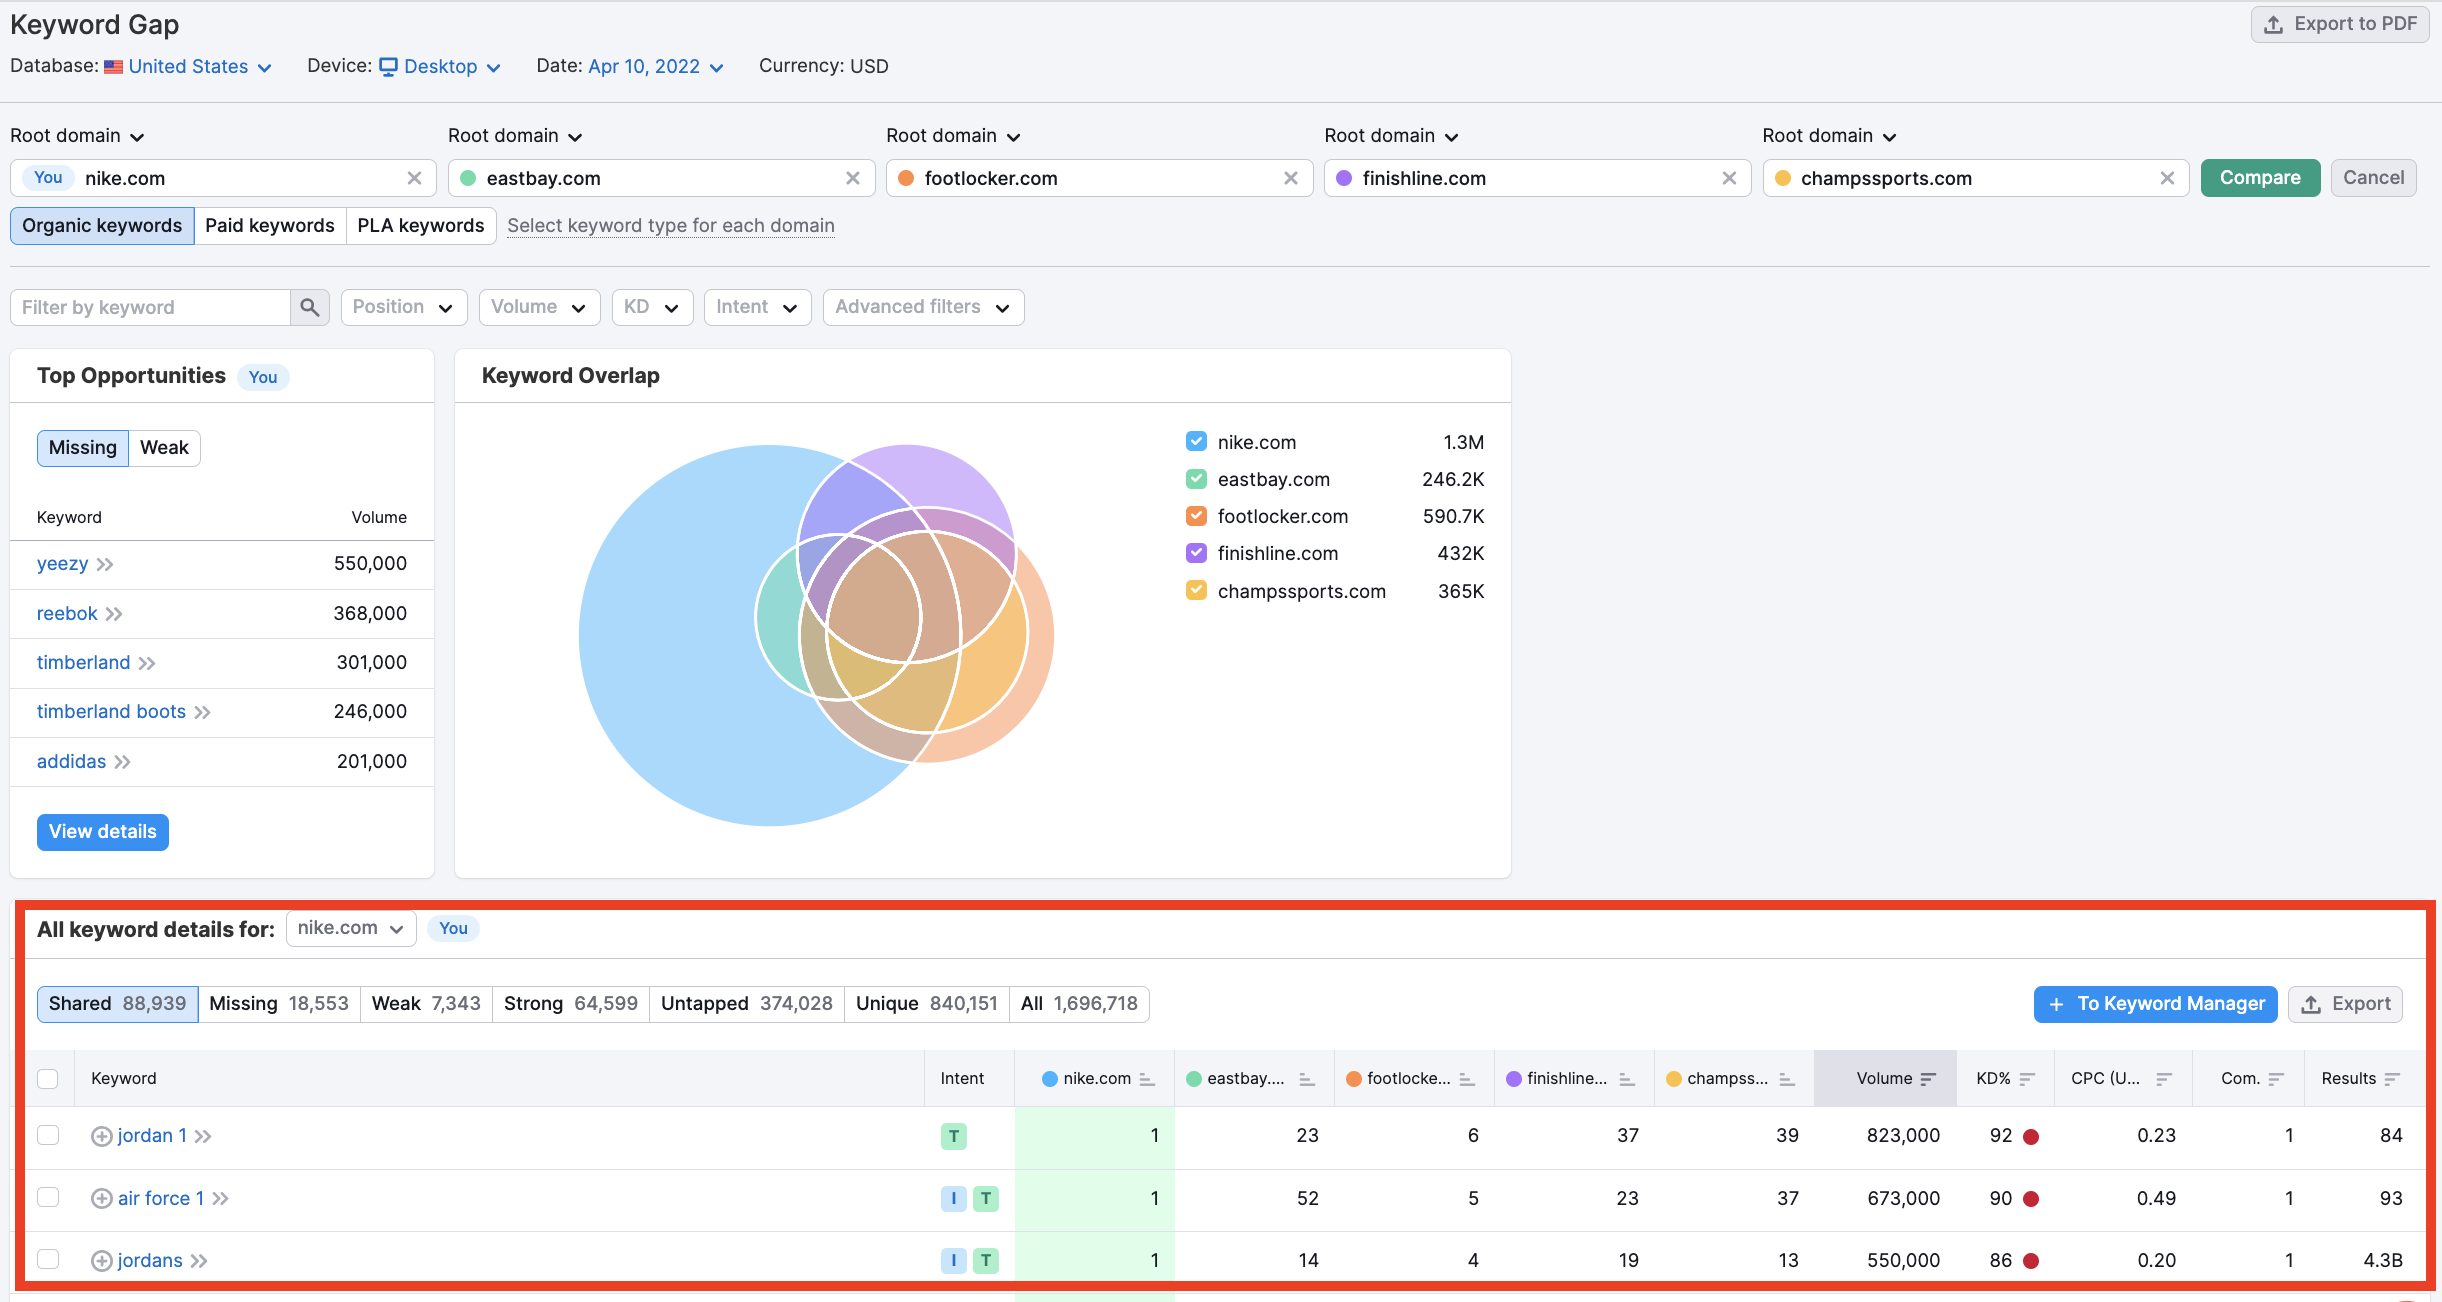Sort by Com. column sort icon
2442x1302 pixels.
(x=2276, y=1079)
